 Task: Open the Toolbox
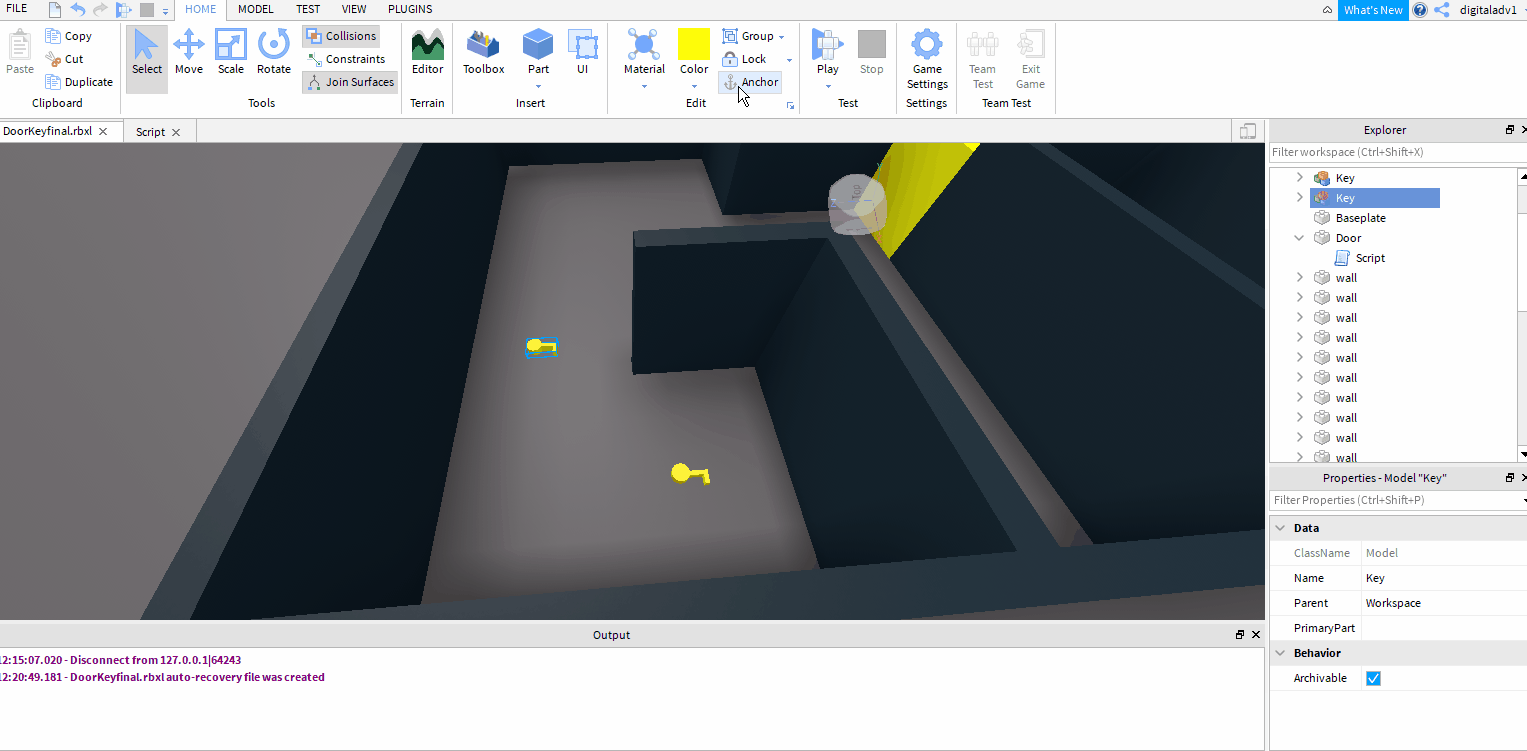click(x=484, y=52)
